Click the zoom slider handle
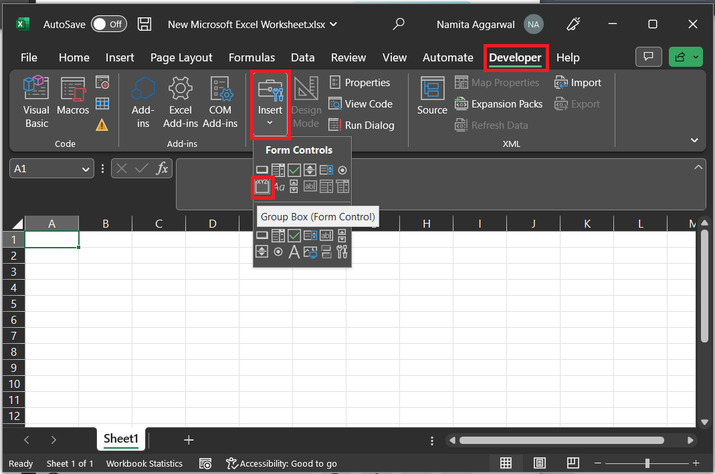The width and height of the screenshot is (715, 474). coord(647,464)
